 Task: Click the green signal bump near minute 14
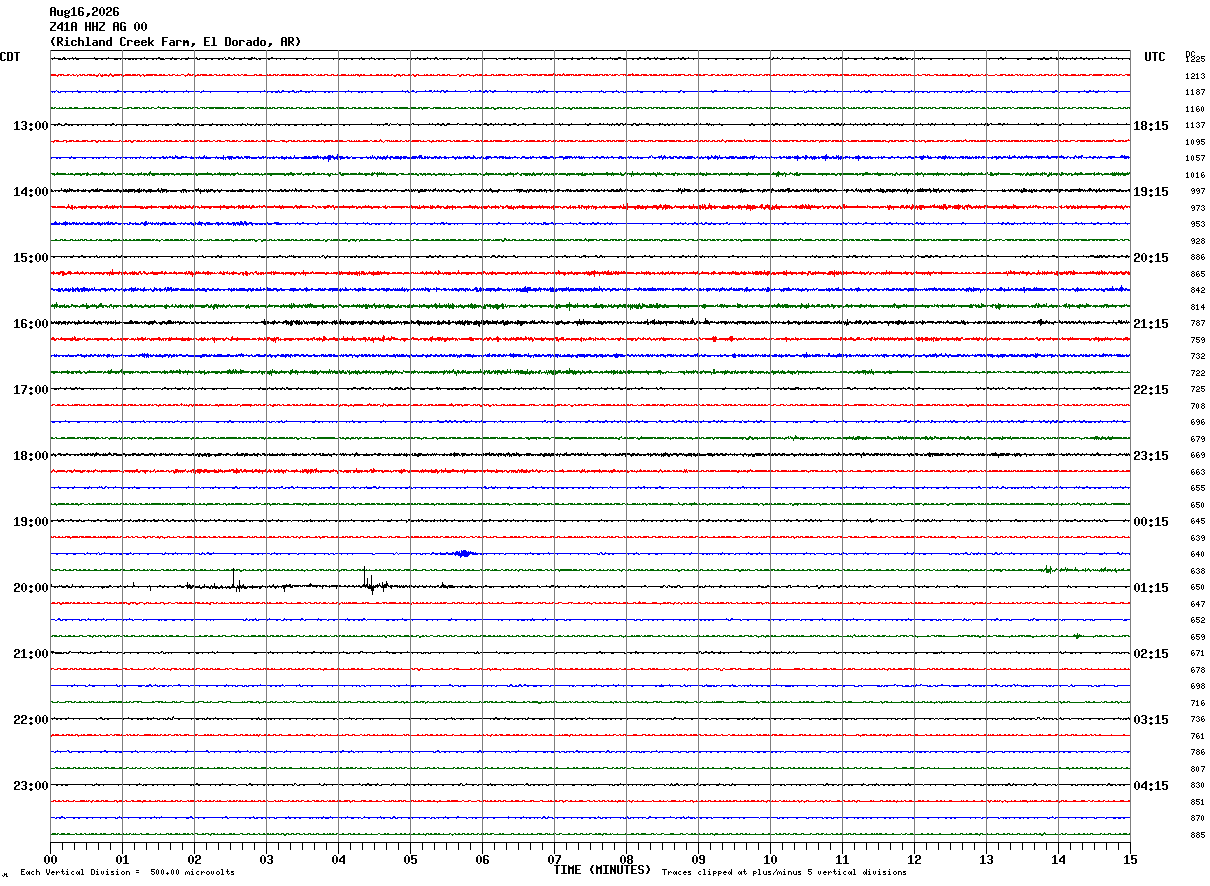[x=1048, y=569]
